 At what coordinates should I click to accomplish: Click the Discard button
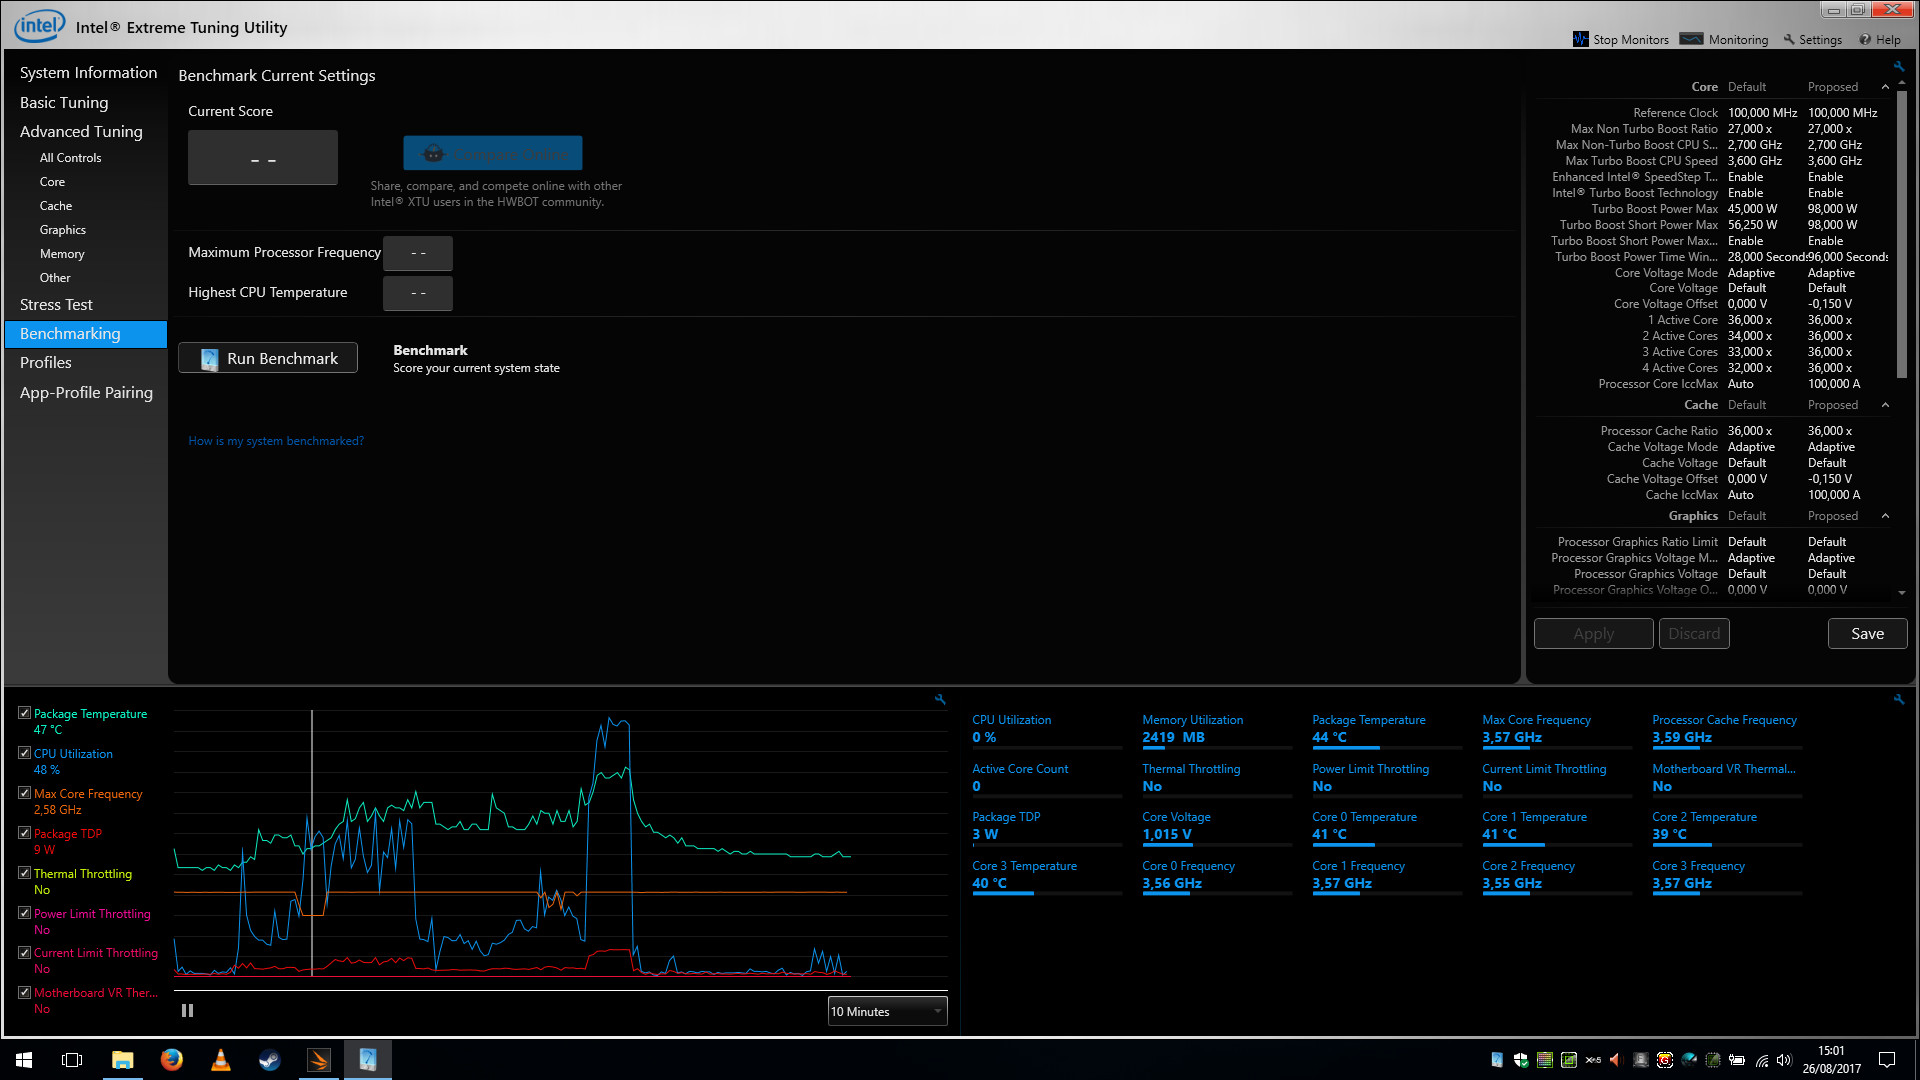point(1694,633)
